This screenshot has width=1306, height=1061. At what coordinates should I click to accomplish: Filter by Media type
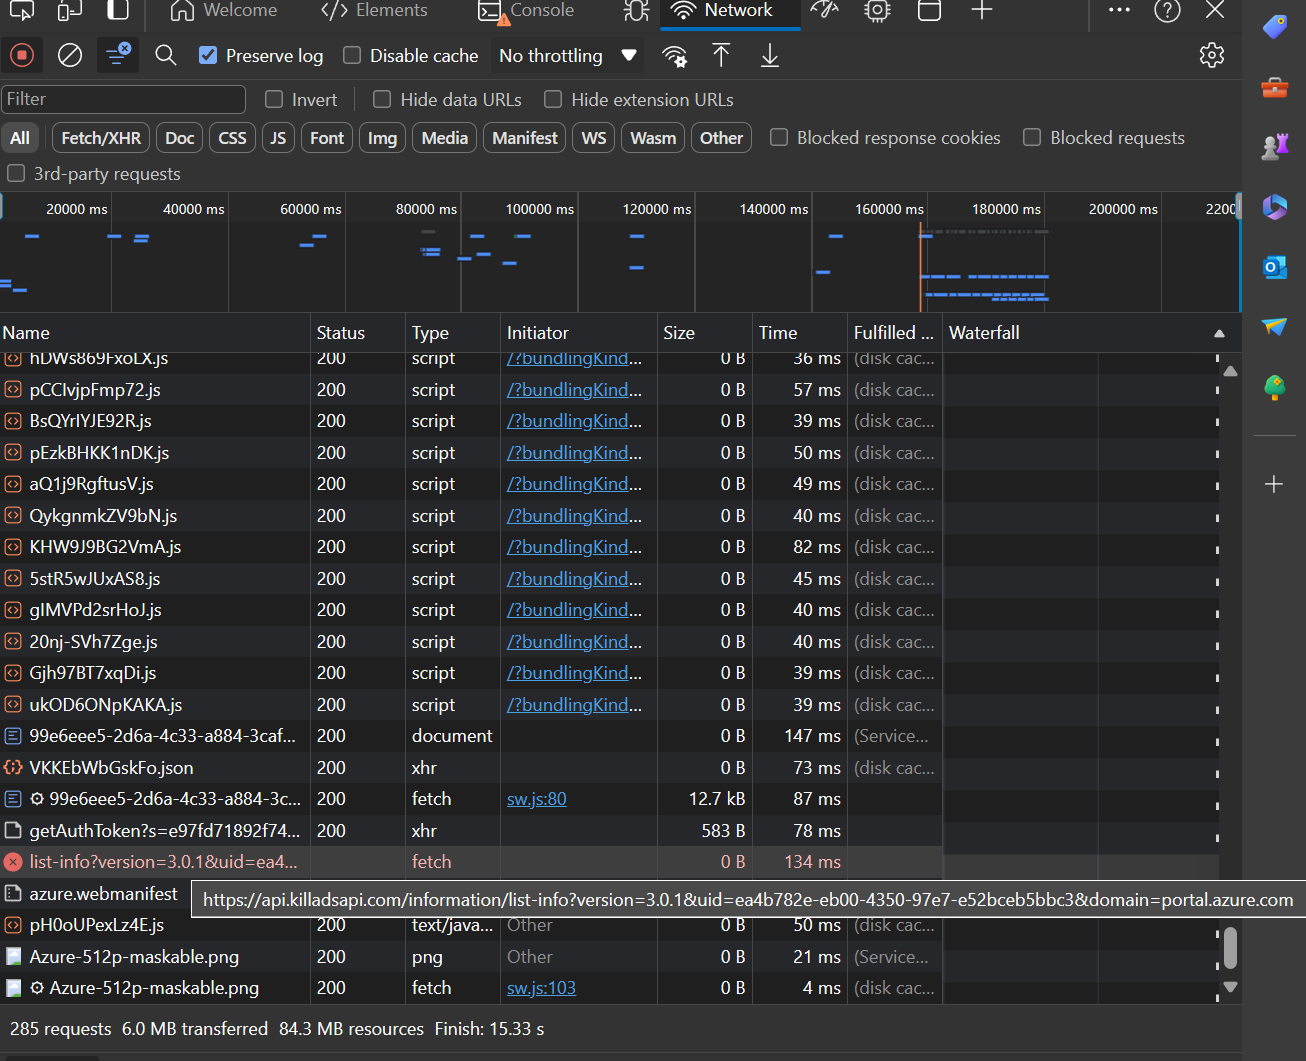(445, 138)
